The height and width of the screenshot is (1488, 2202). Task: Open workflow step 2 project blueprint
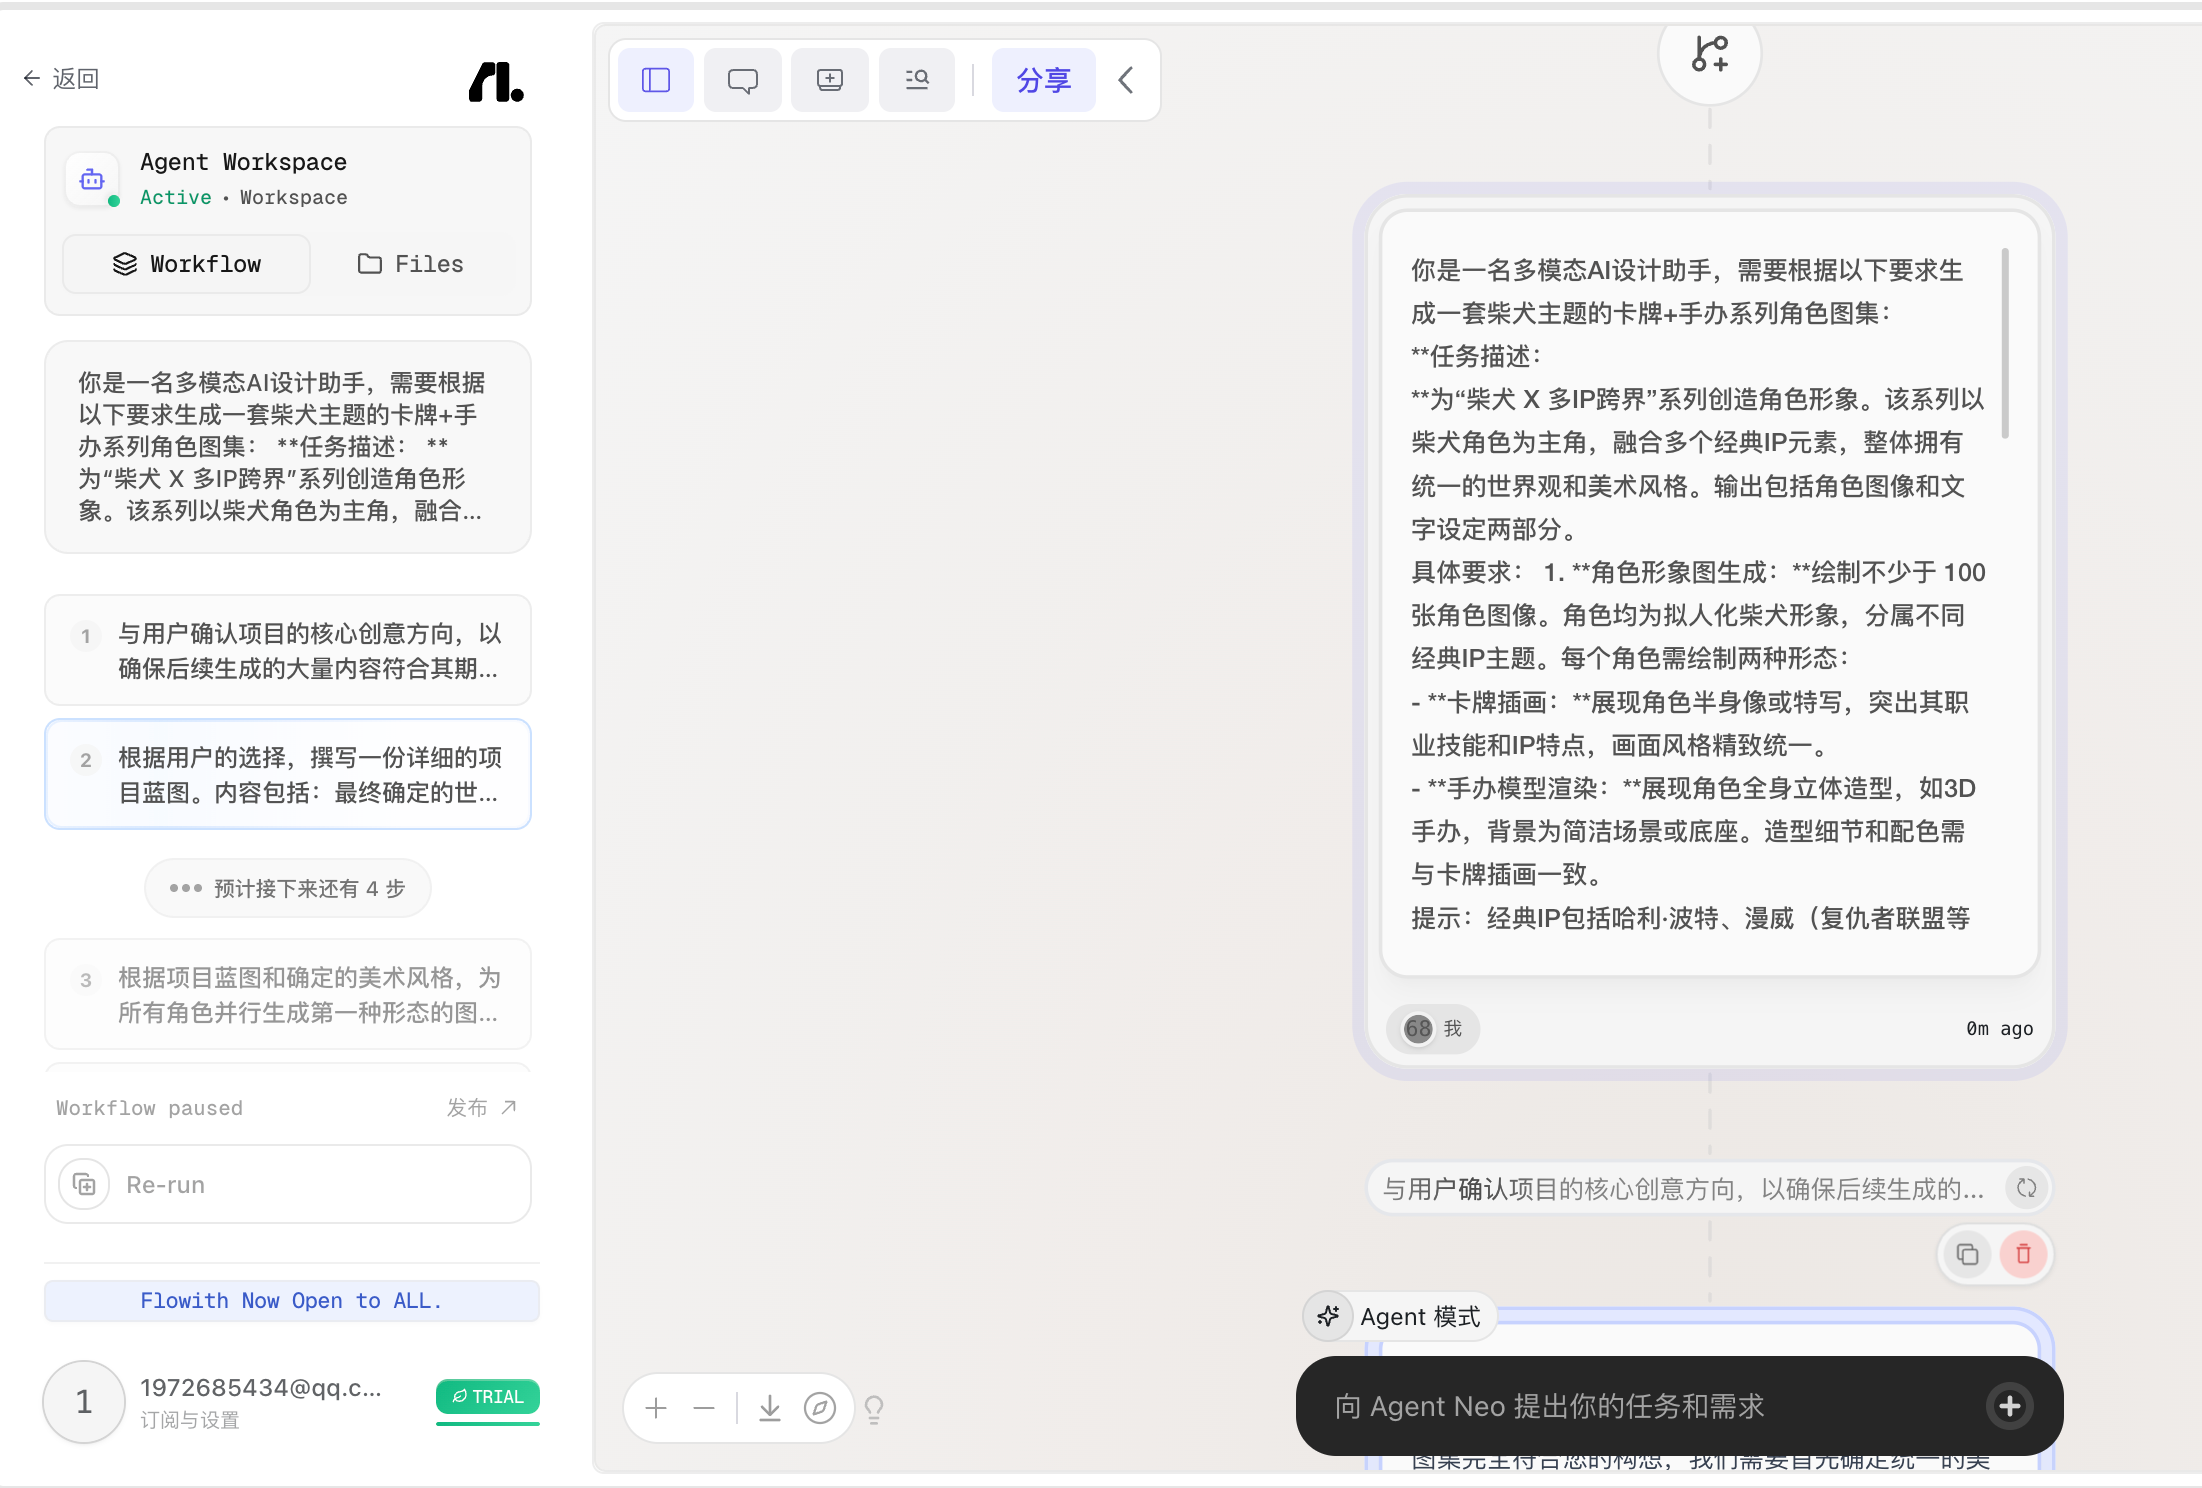288,774
